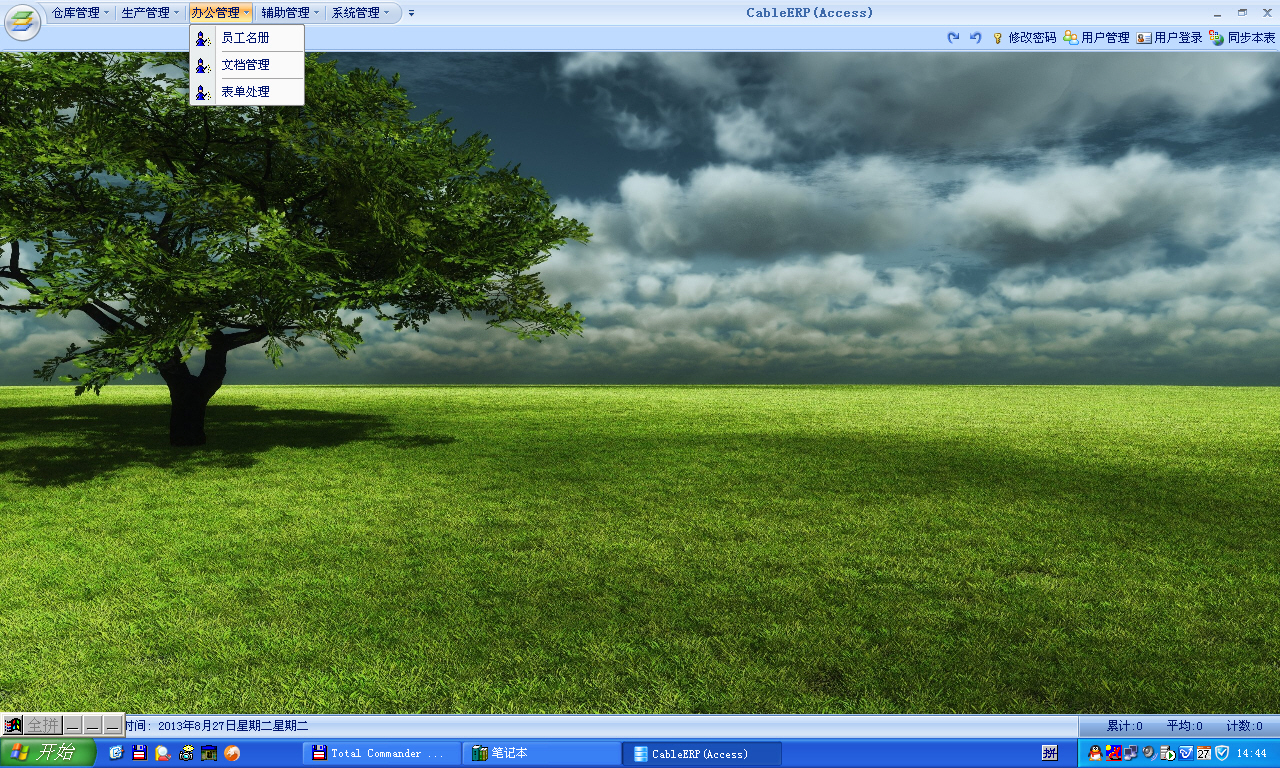Select 表单处理 menu entry

click(246, 92)
